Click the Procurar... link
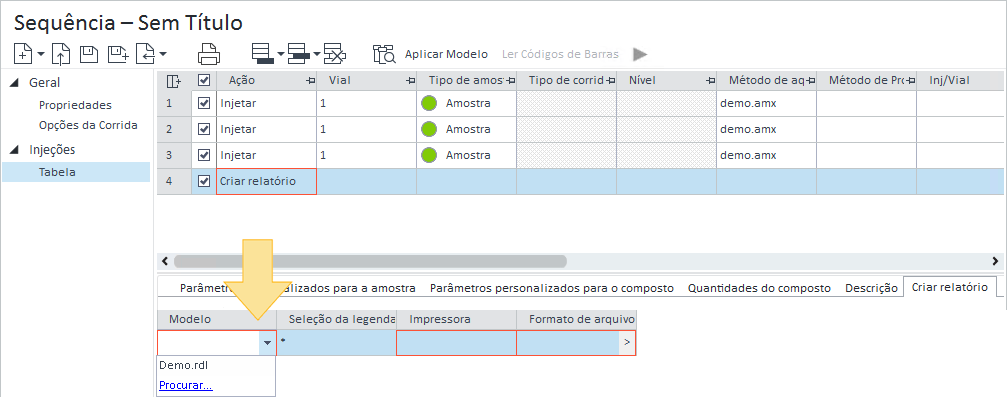1007x397 pixels. [186, 385]
